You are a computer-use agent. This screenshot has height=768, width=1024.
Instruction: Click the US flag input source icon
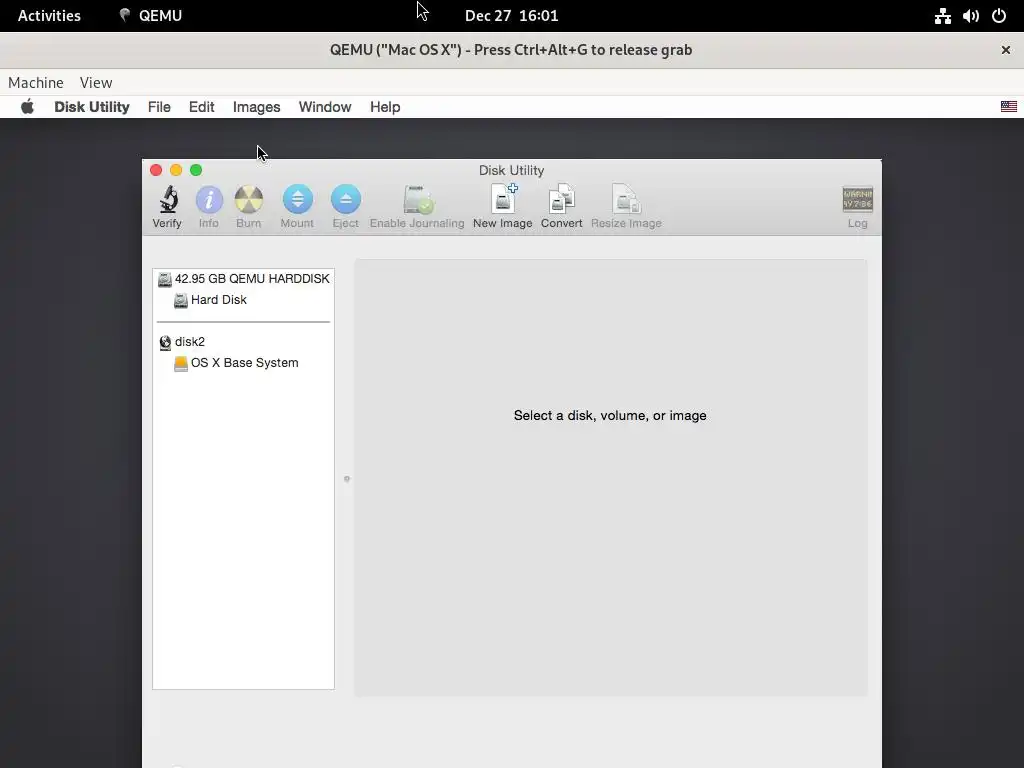[x=1008, y=106]
